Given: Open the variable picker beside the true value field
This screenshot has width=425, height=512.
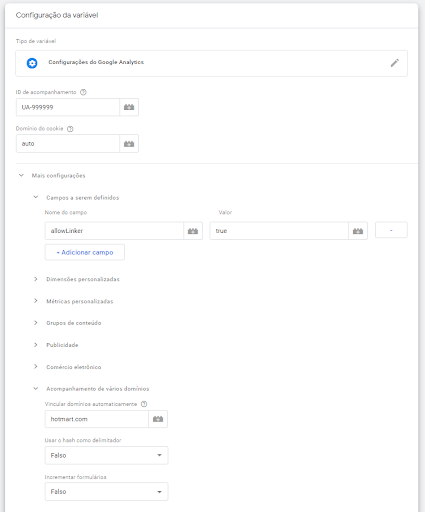Looking at the screenshot, I should tap(358, 231).
